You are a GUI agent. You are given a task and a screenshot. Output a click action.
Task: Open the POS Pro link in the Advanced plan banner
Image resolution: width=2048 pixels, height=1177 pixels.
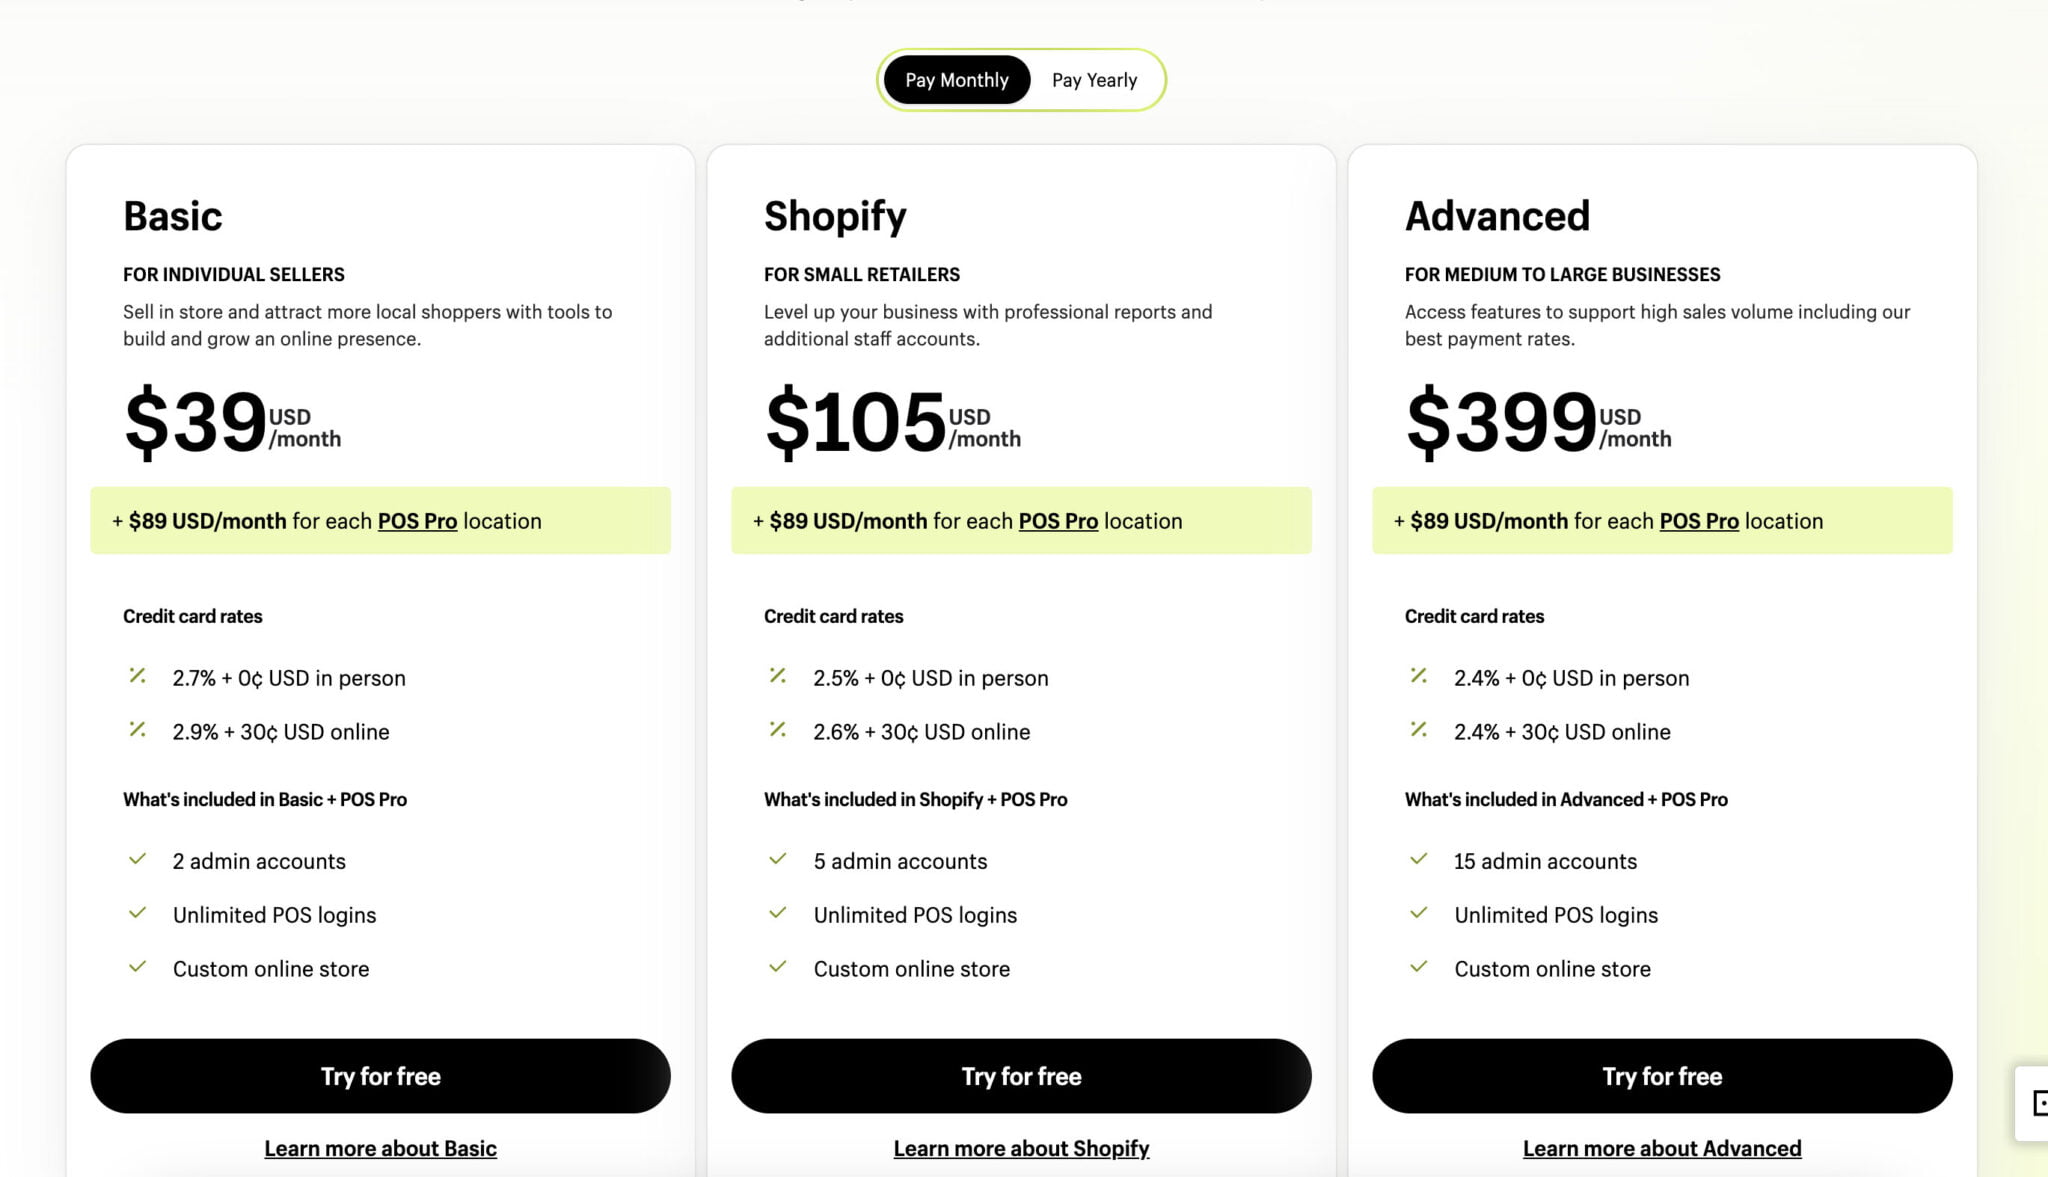[x=1698, y=520]
